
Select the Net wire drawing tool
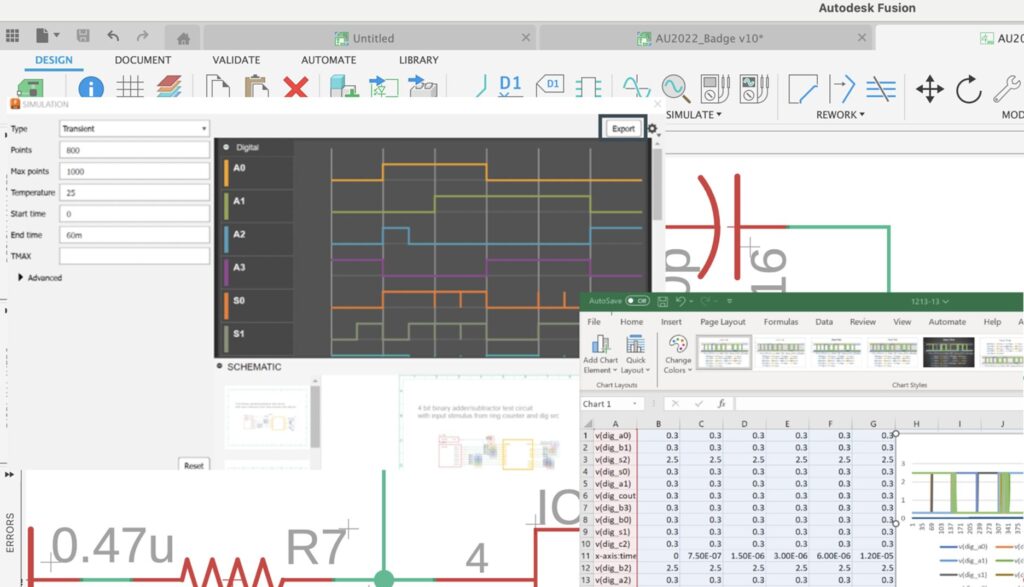click(479, 86)
